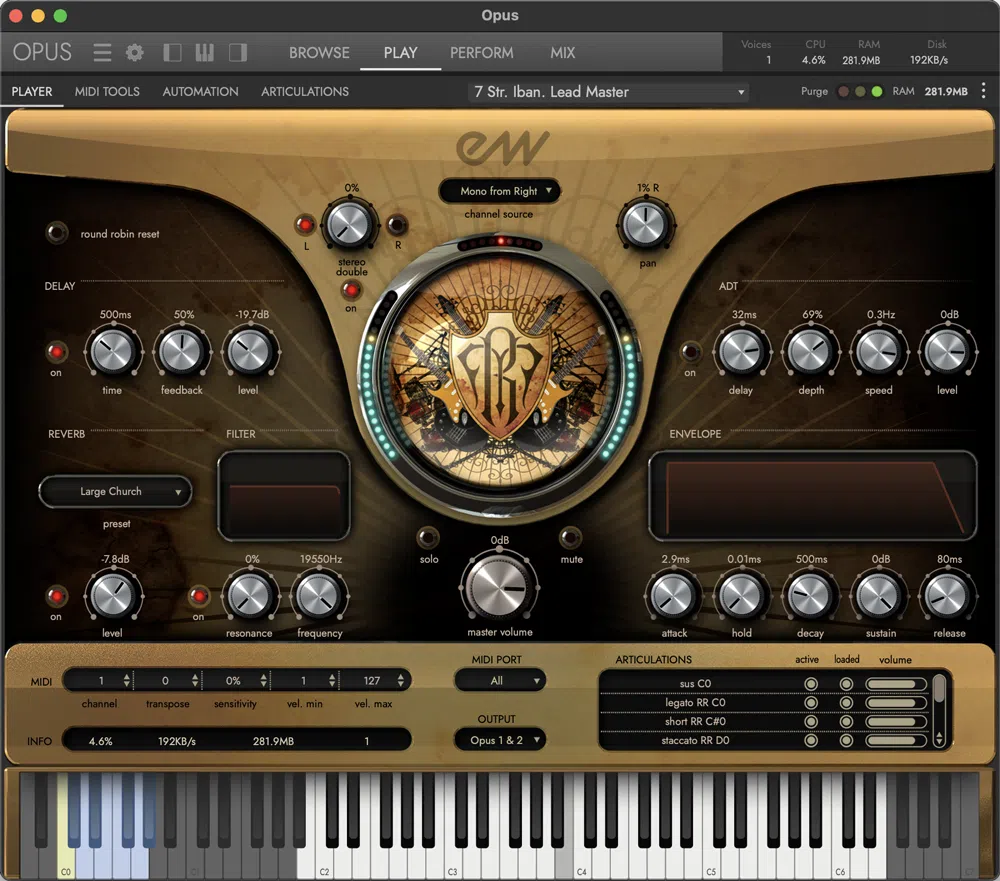Click the Purge label

814,91
